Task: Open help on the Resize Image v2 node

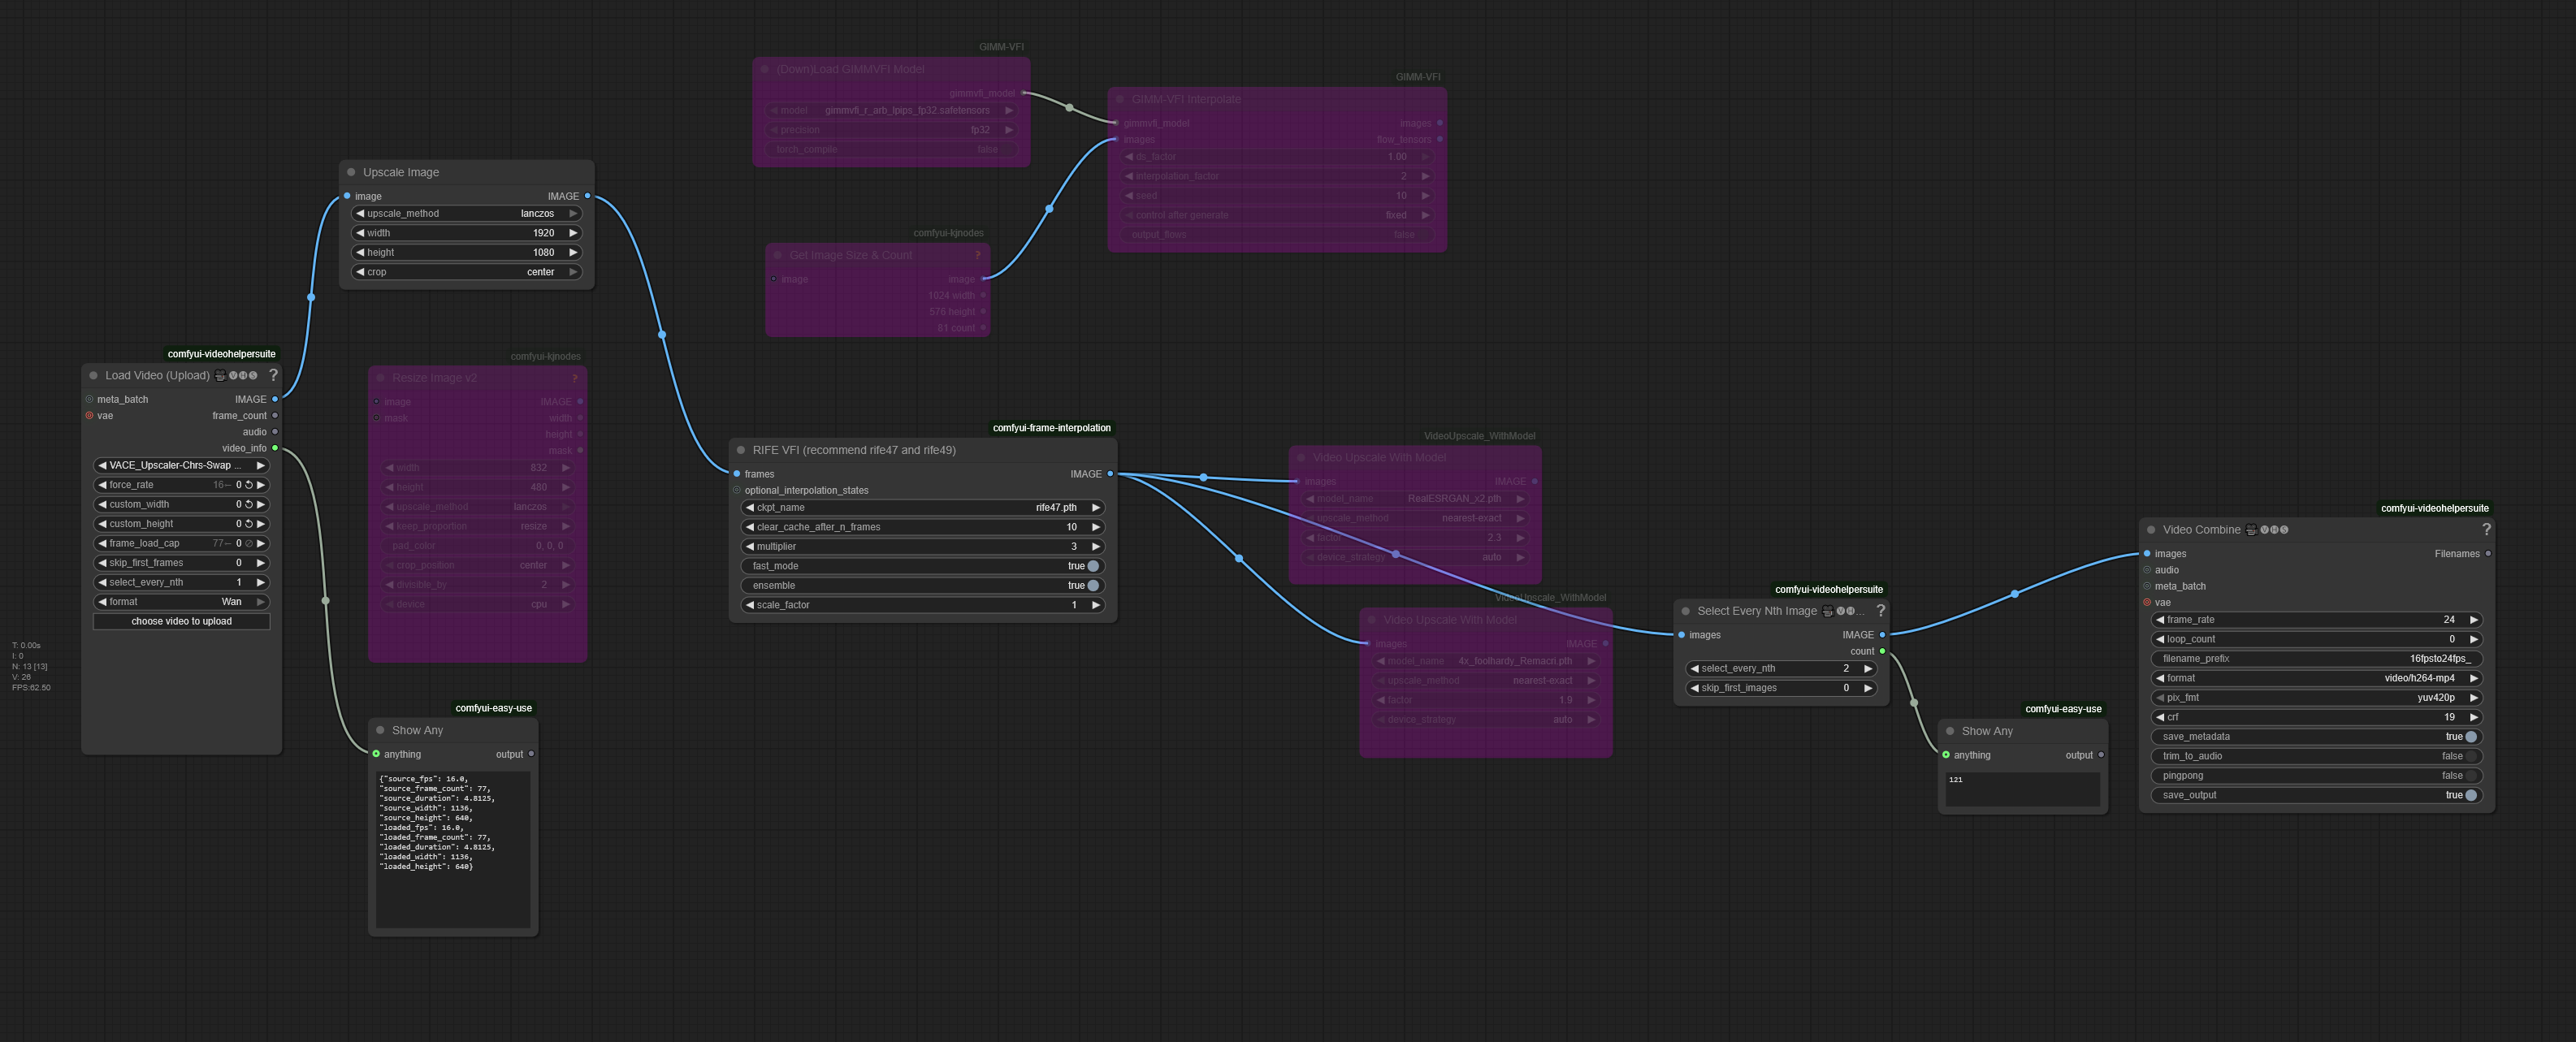Action: click(x=574, y=378)
